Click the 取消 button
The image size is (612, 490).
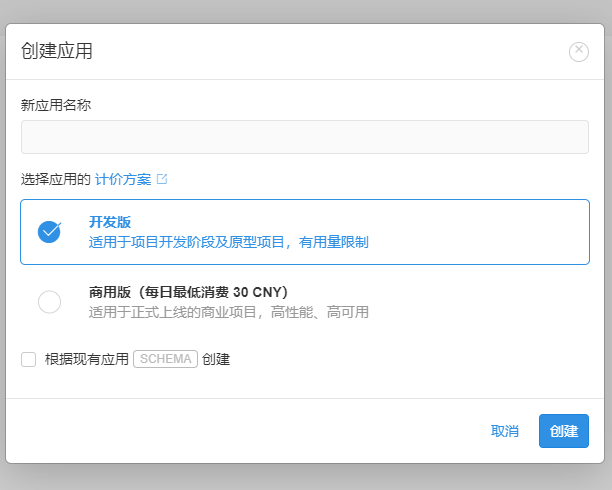click(504, 431)
